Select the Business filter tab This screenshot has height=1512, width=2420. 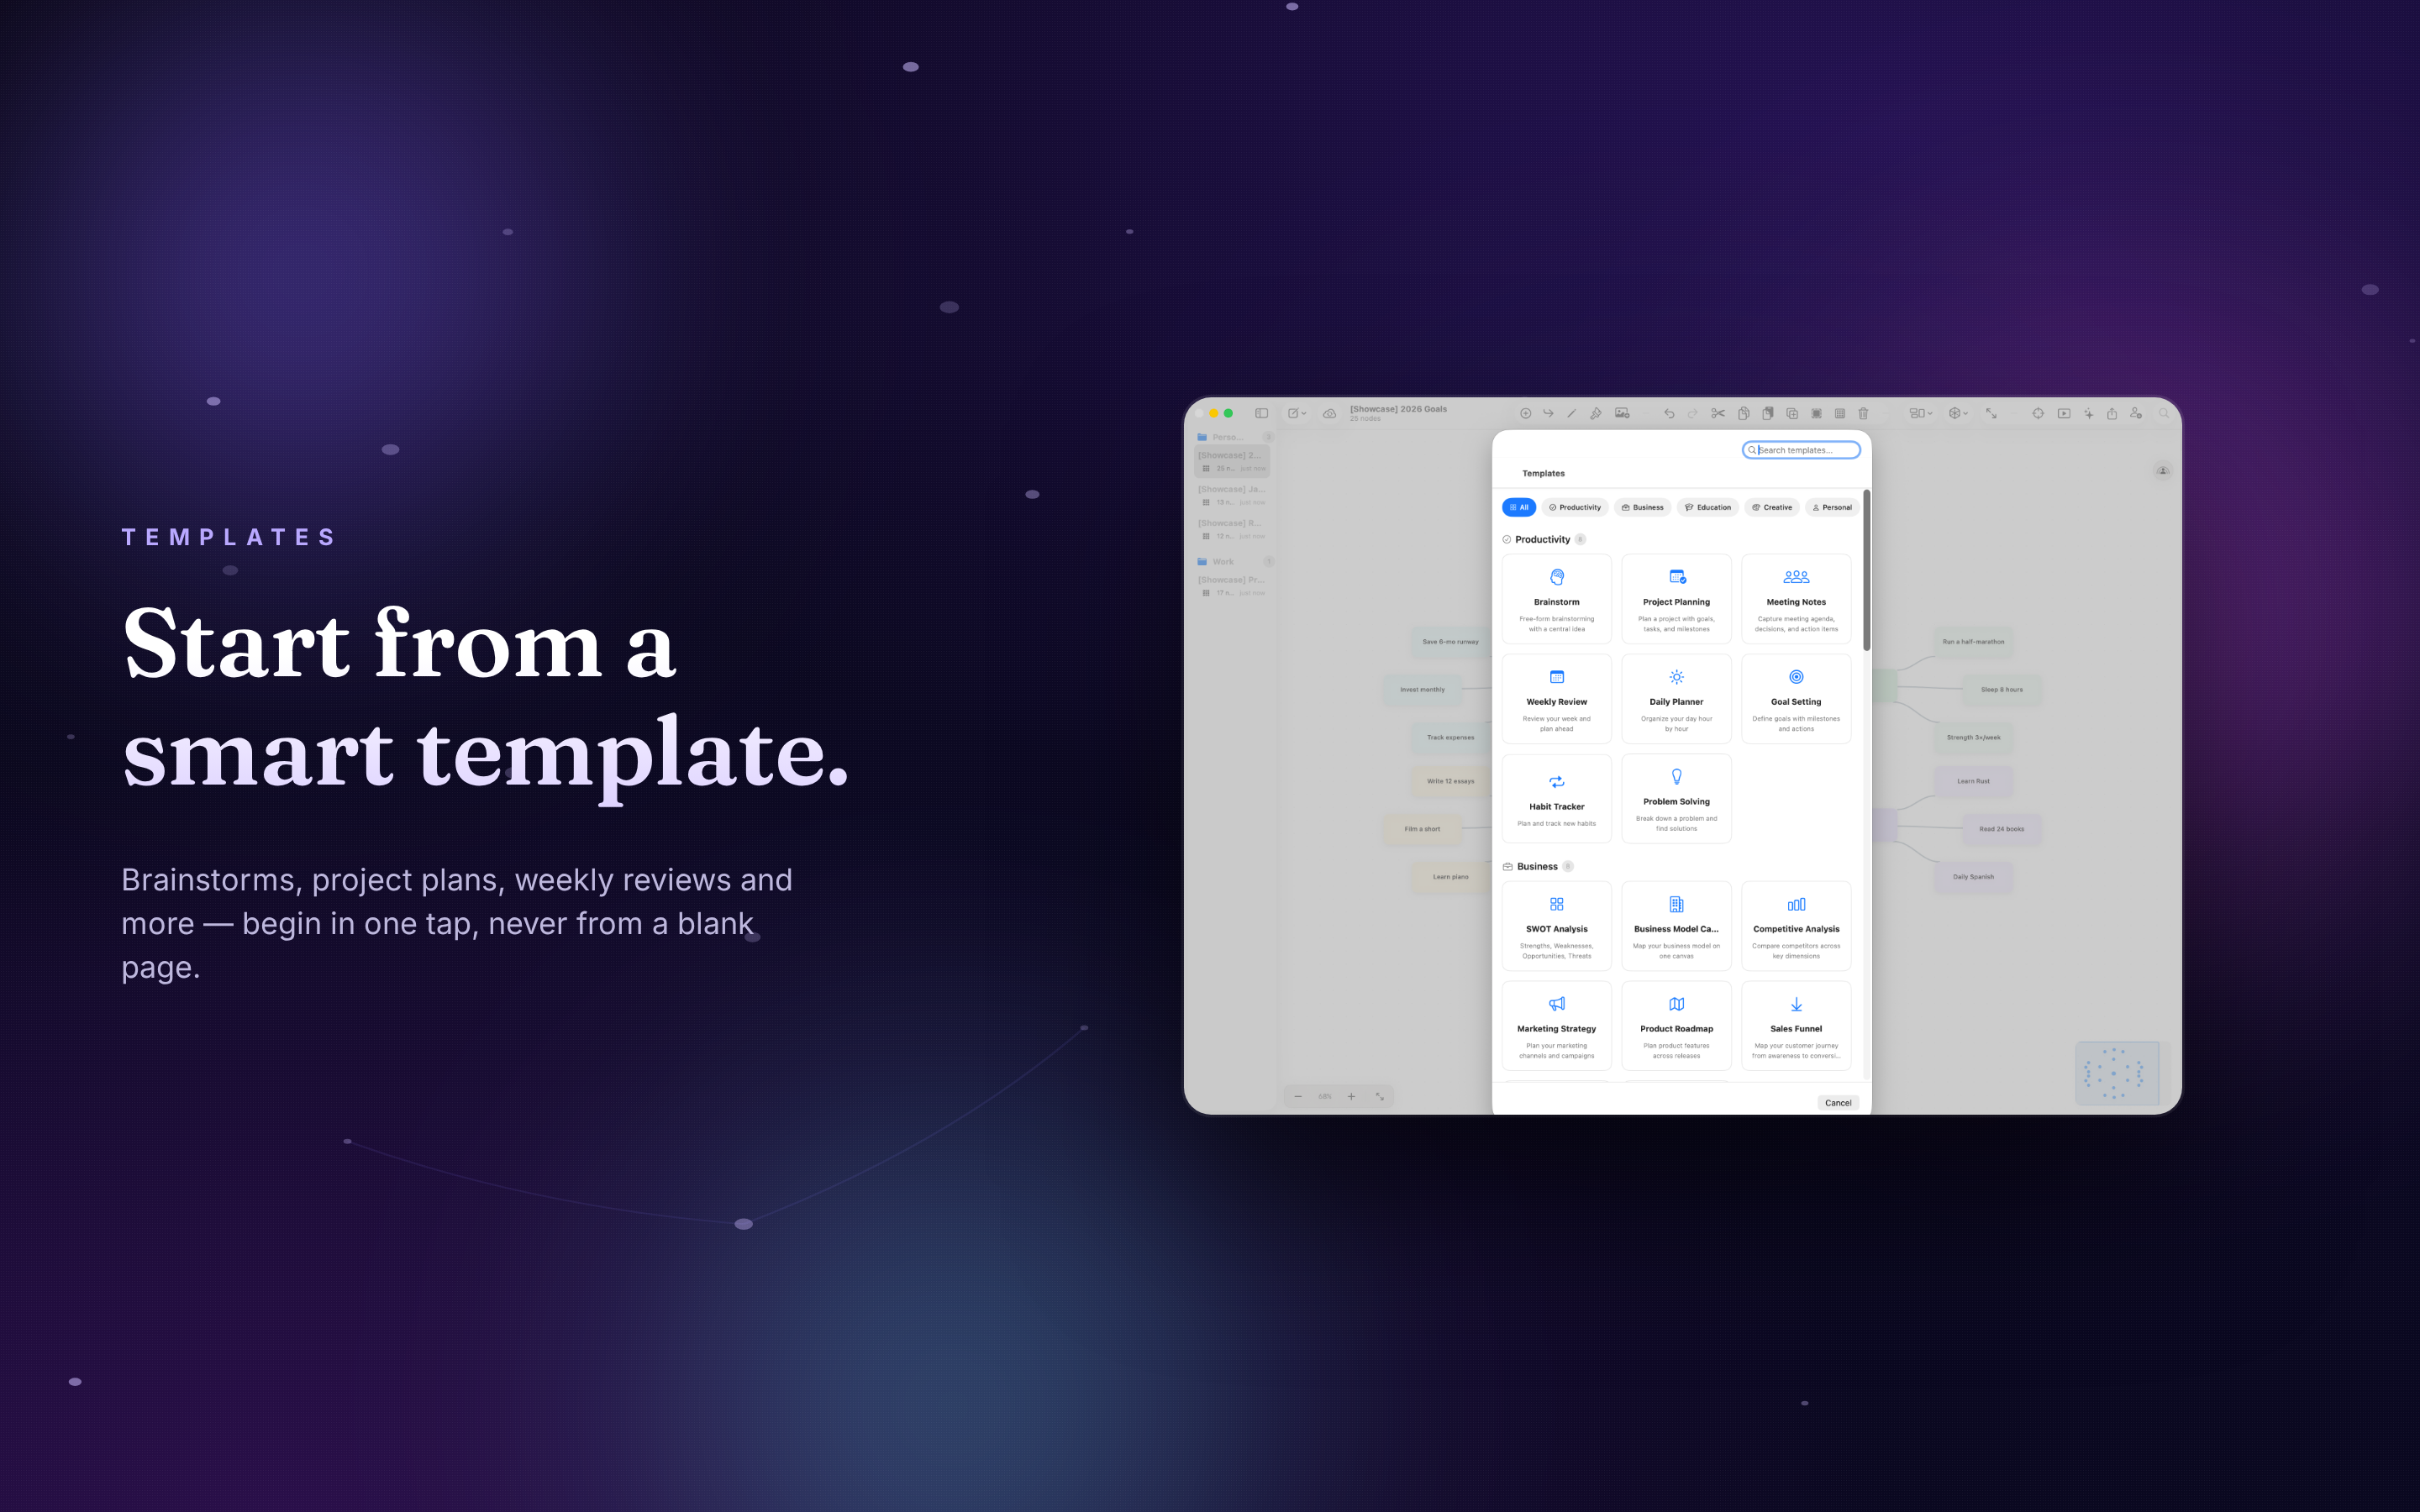click(1643, 507)
